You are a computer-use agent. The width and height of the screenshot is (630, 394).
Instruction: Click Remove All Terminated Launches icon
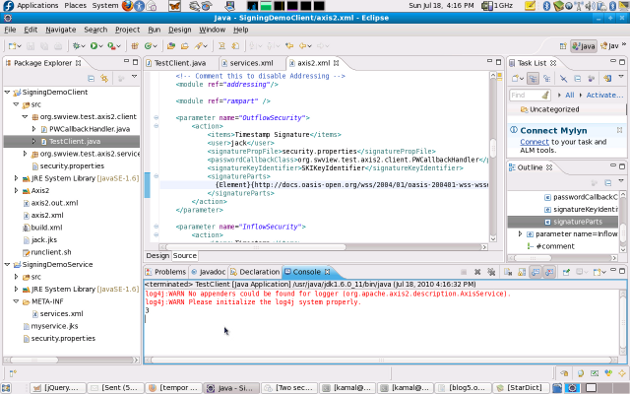pyautogui.click(x=491, y=272)
